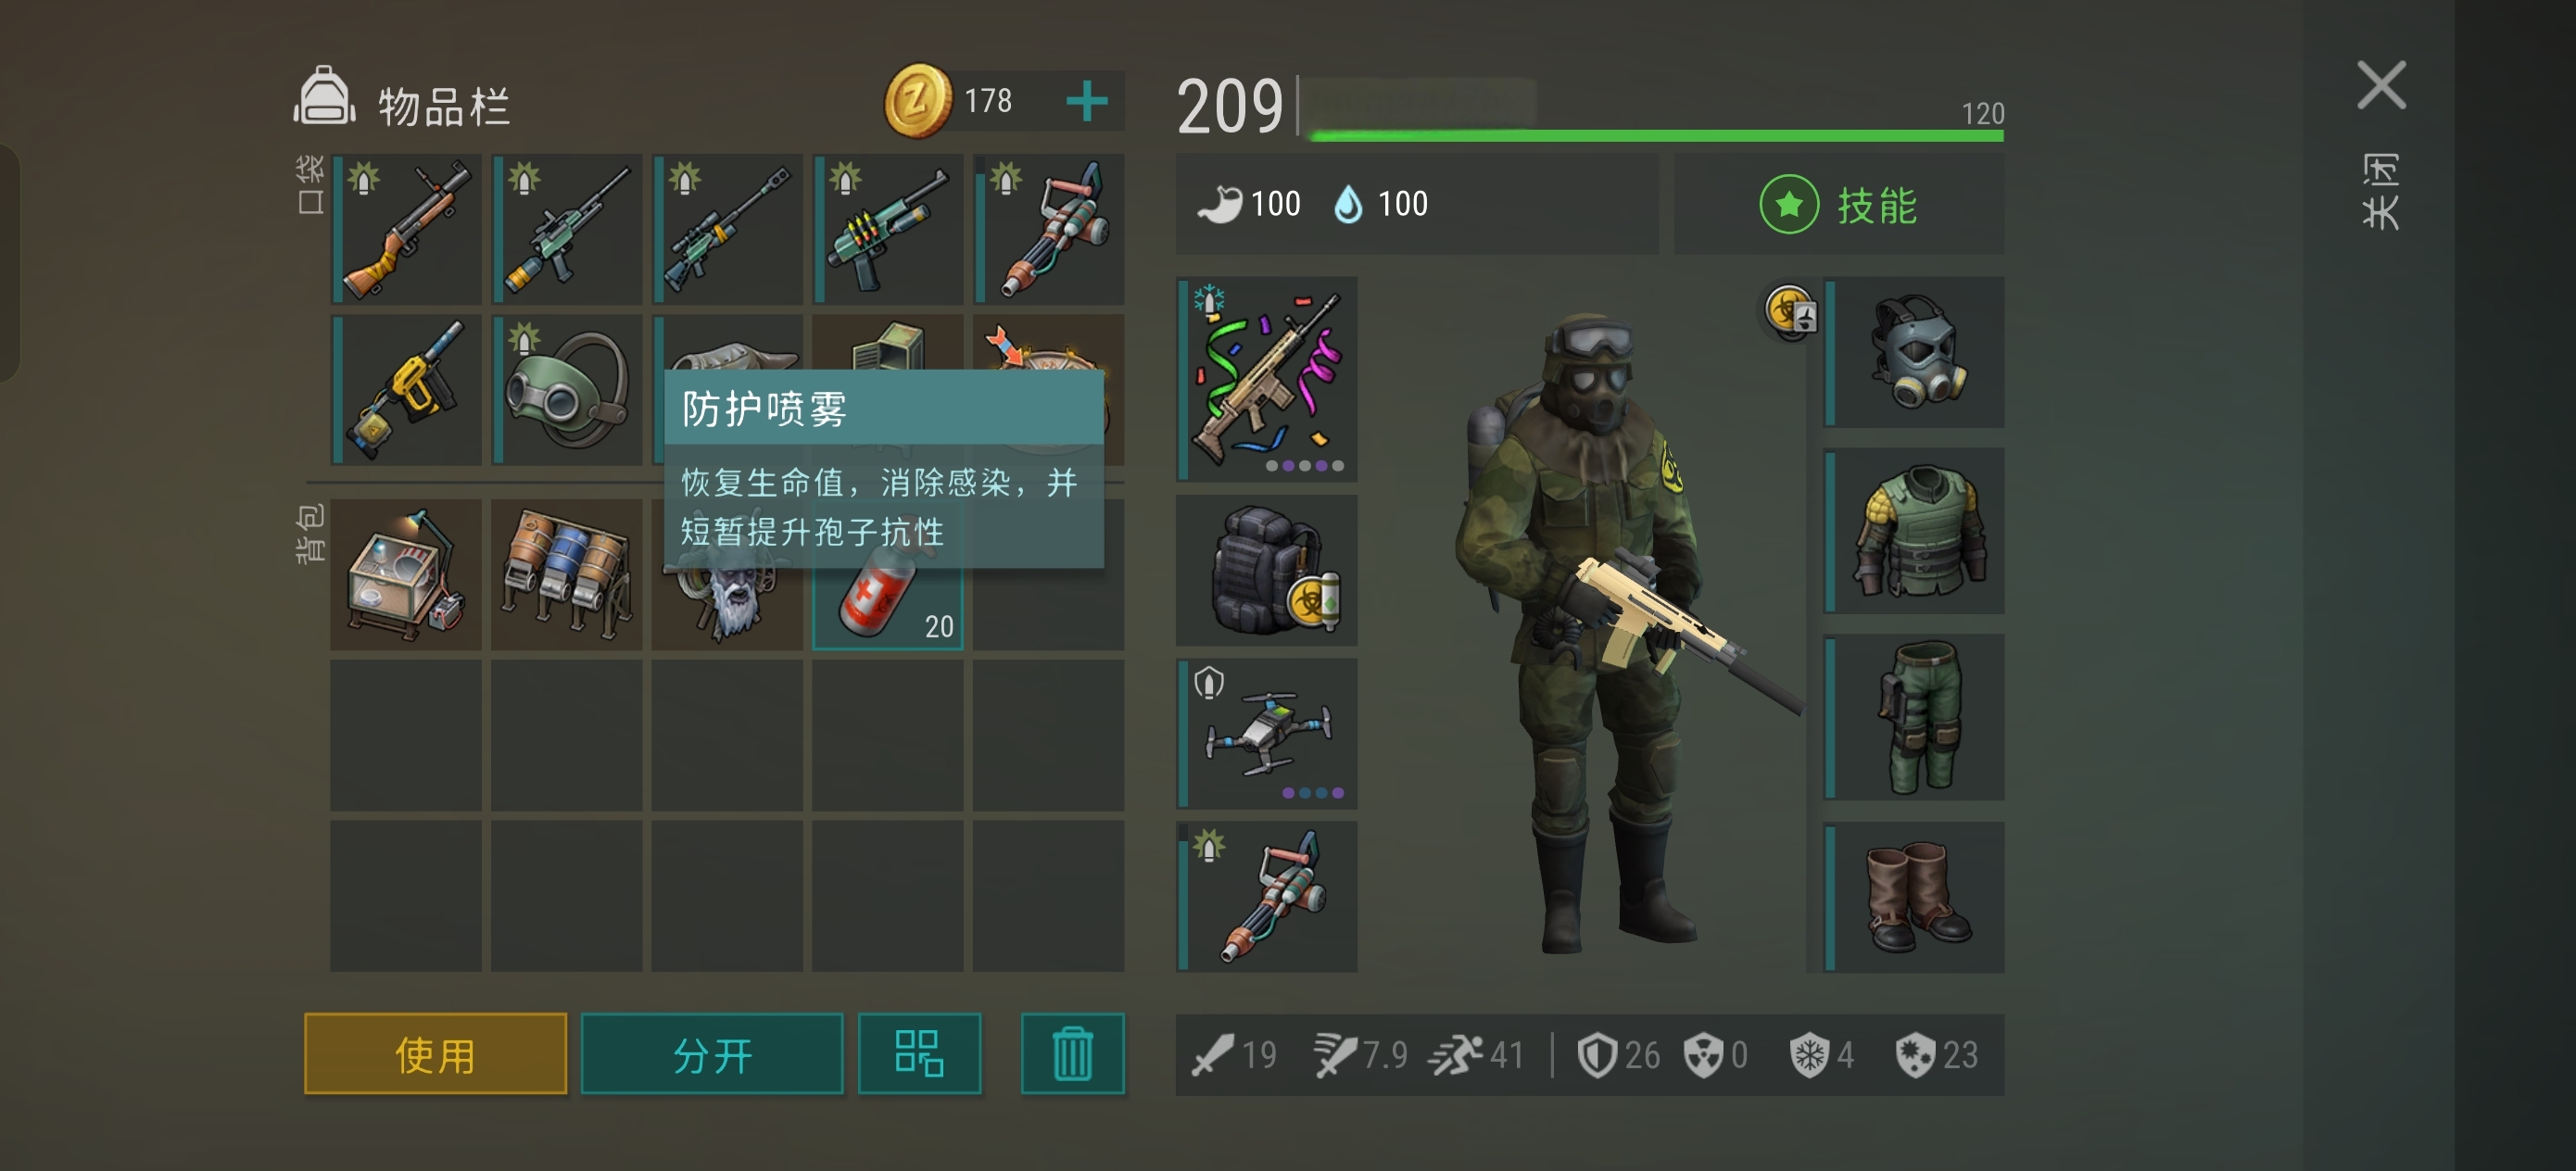Use the selected item with 使用 button

coord(435,1054)
